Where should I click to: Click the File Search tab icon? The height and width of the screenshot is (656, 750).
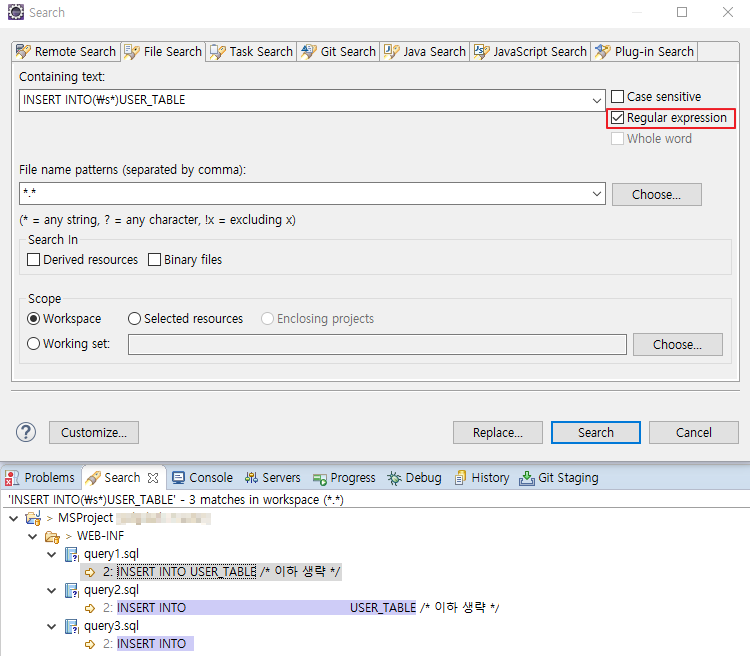132,51
